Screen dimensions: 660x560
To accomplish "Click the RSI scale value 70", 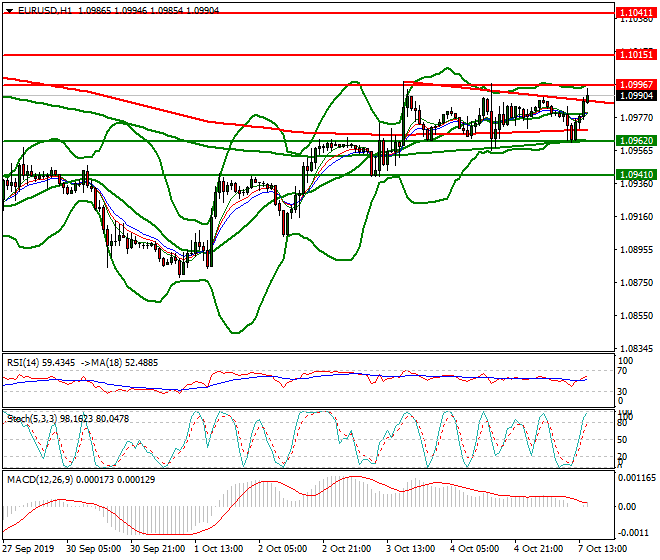I will [623, 371].
